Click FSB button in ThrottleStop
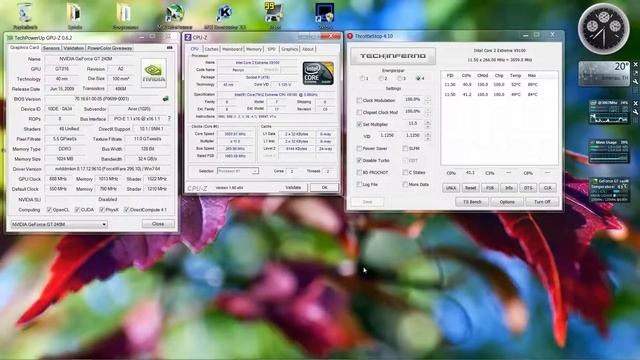640x360 pixels. [x=489, y=188]
